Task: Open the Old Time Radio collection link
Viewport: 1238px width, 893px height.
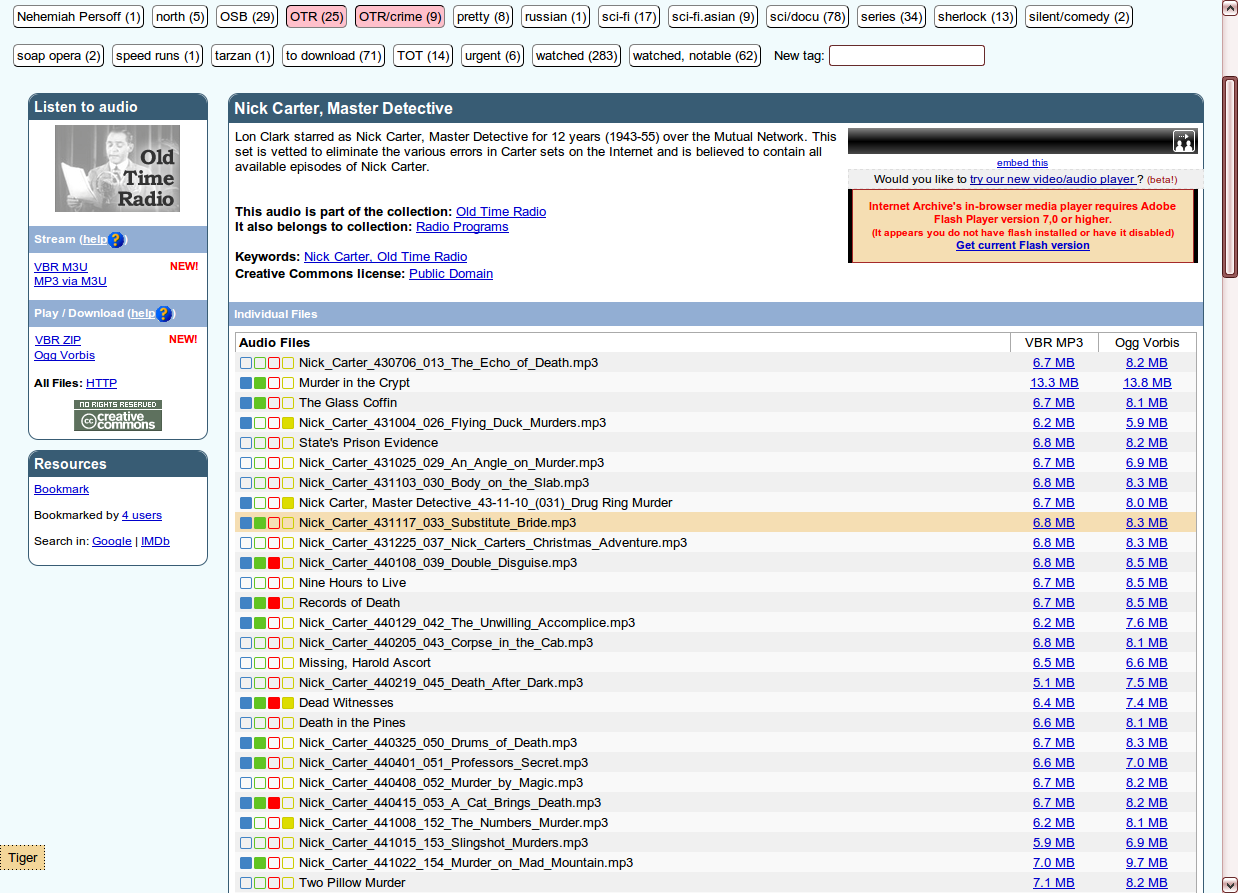Action: 501,212
